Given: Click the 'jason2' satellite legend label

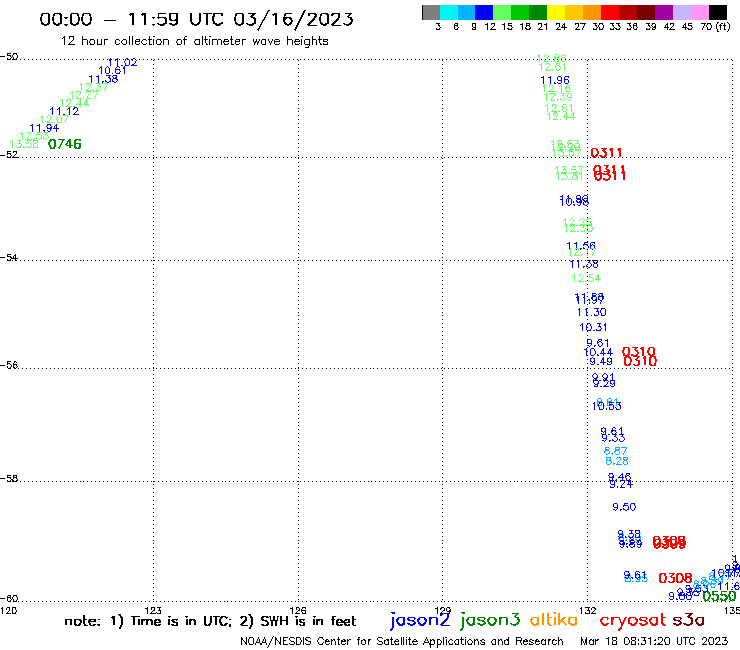Looking at the screenshot, I should click(x=420, y=620).
